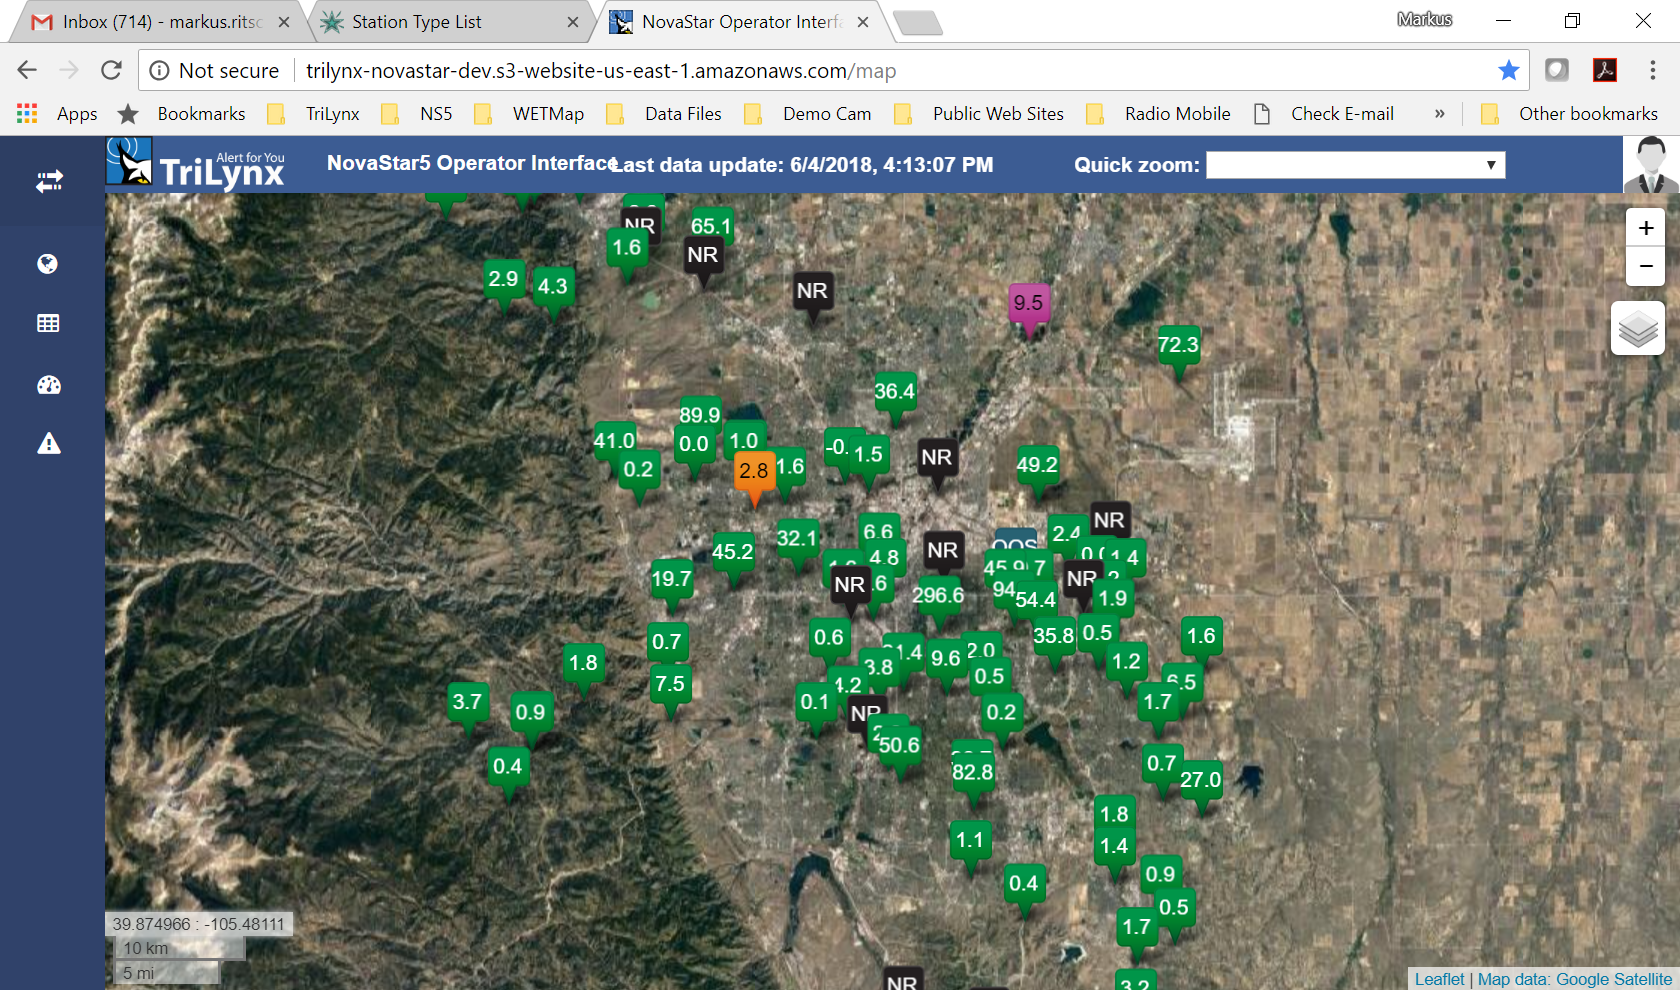Open the alarms warning triangle icon
The width and height of the screenshot is (1680, 990).
coord(48,444)
